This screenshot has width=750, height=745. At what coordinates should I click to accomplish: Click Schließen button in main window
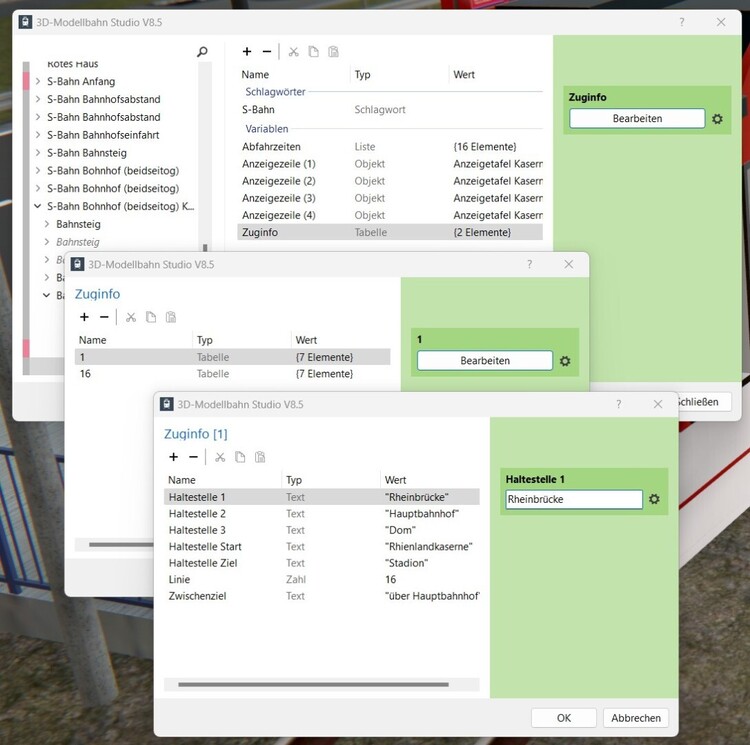(705, 402)
